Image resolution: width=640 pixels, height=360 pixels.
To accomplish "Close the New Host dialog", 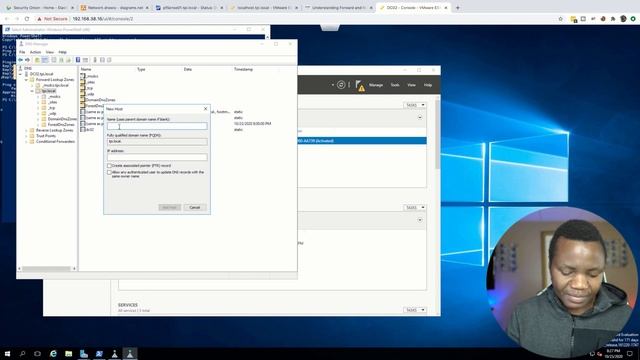I will tap(205, 109).
